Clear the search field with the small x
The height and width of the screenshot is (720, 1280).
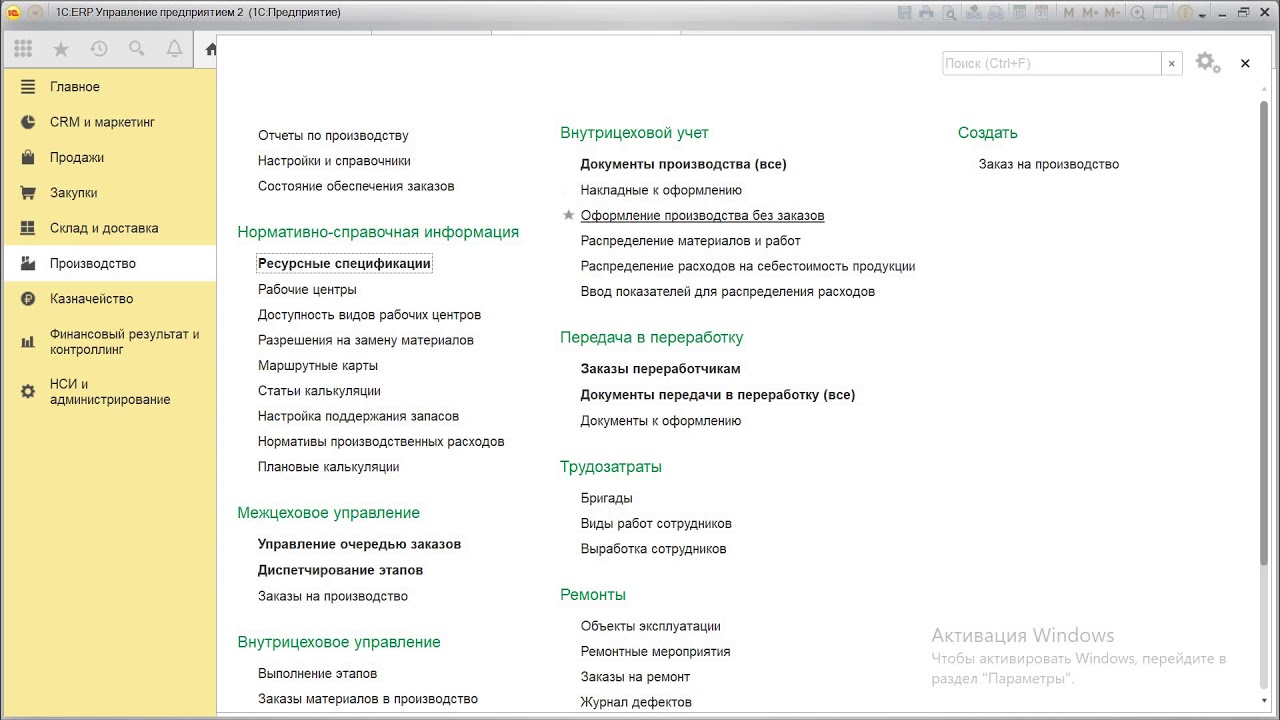[x=1172, y=63]
